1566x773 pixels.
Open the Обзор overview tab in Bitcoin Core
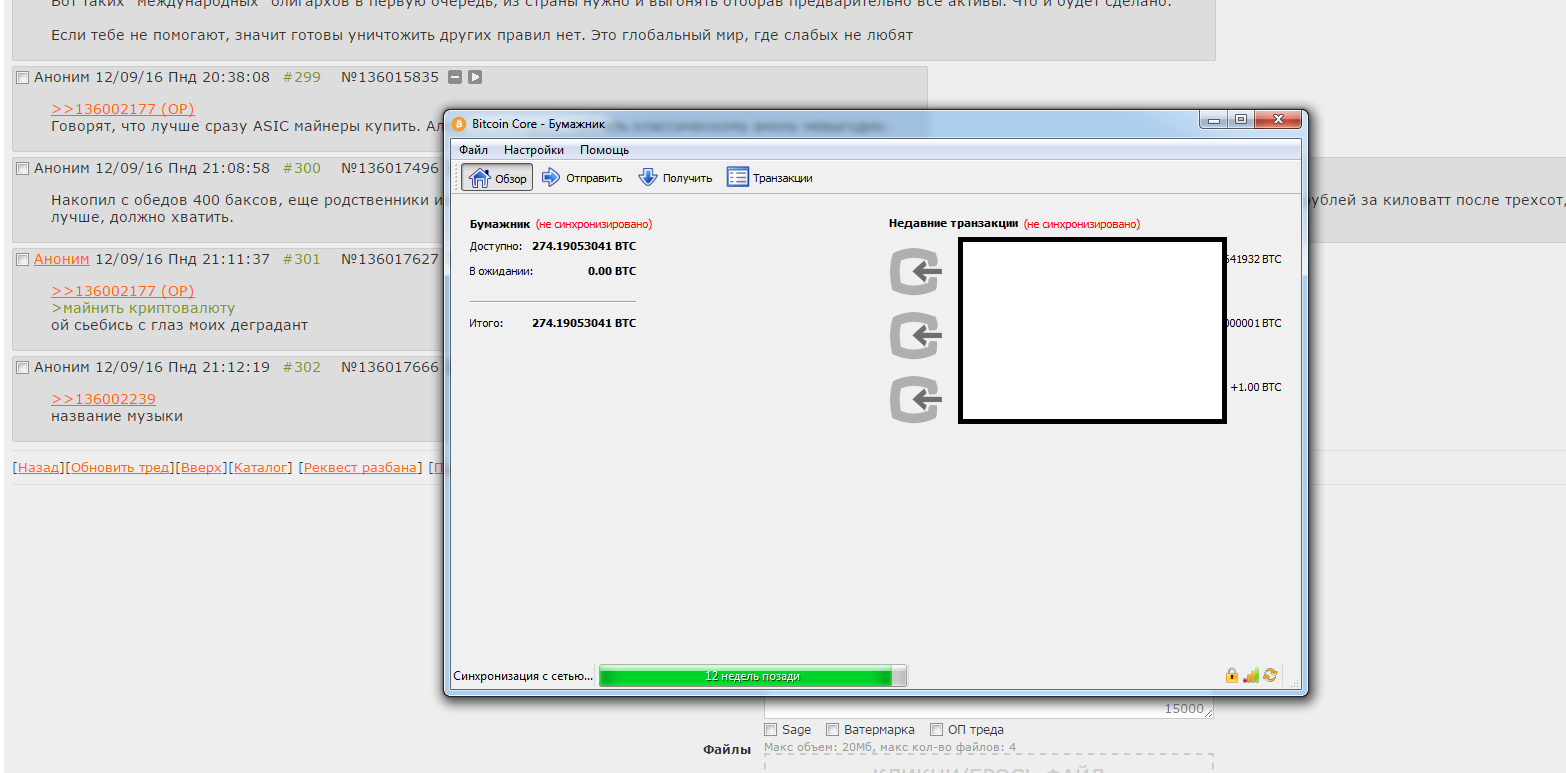pyautogui.click(x=497, y=178)
